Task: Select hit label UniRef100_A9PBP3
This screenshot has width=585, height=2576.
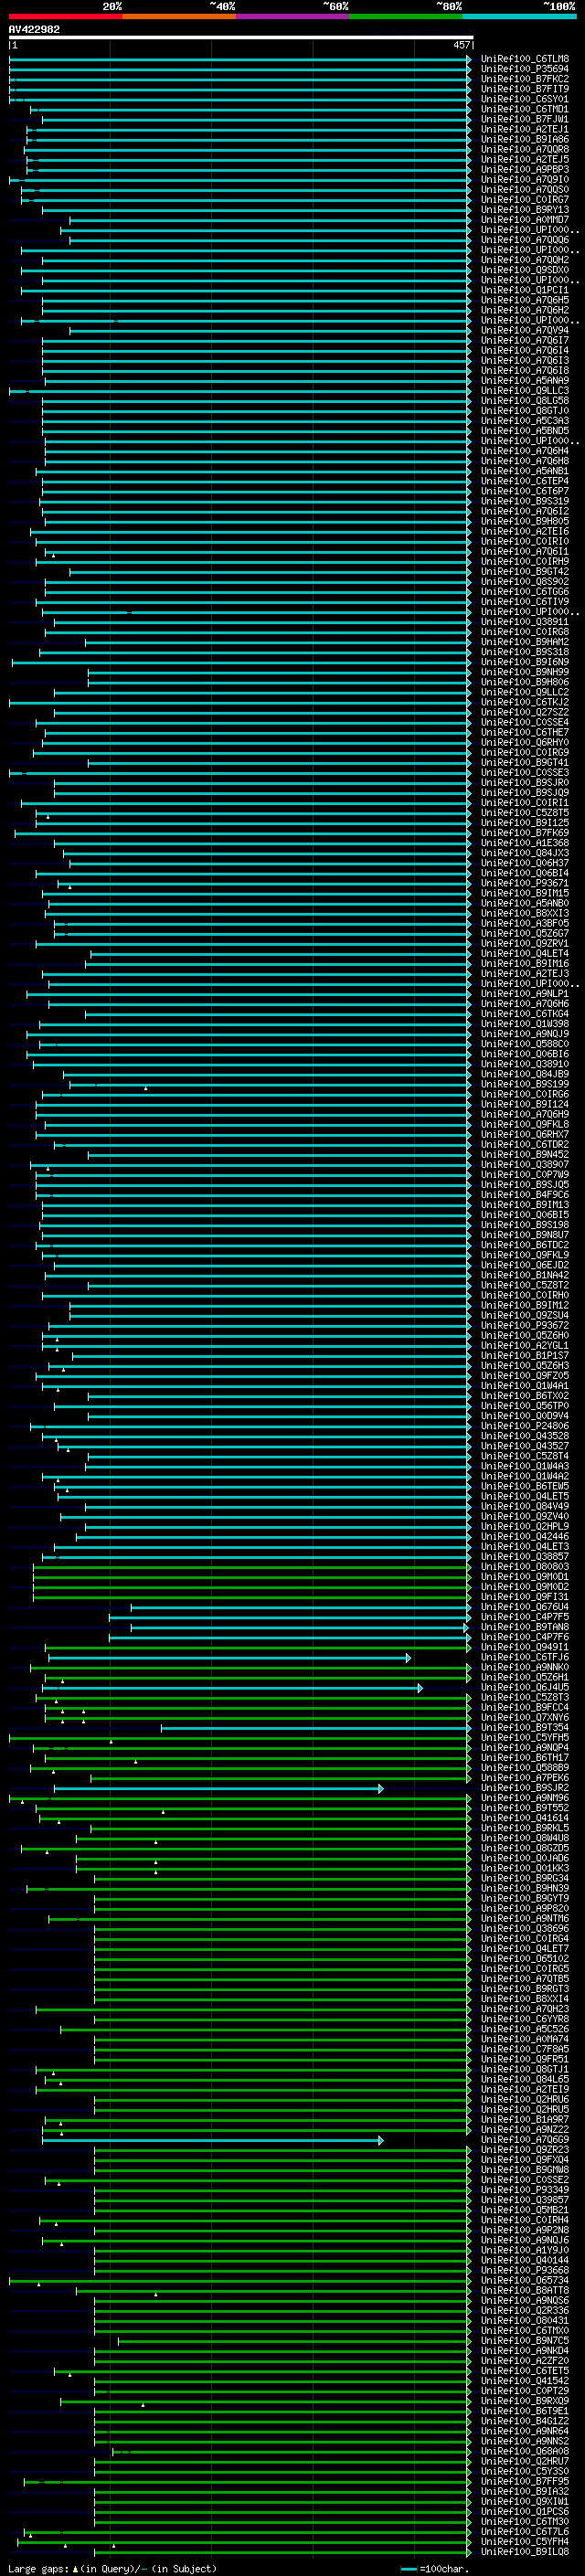Action: pyautogui.click(x=524, y=169)
